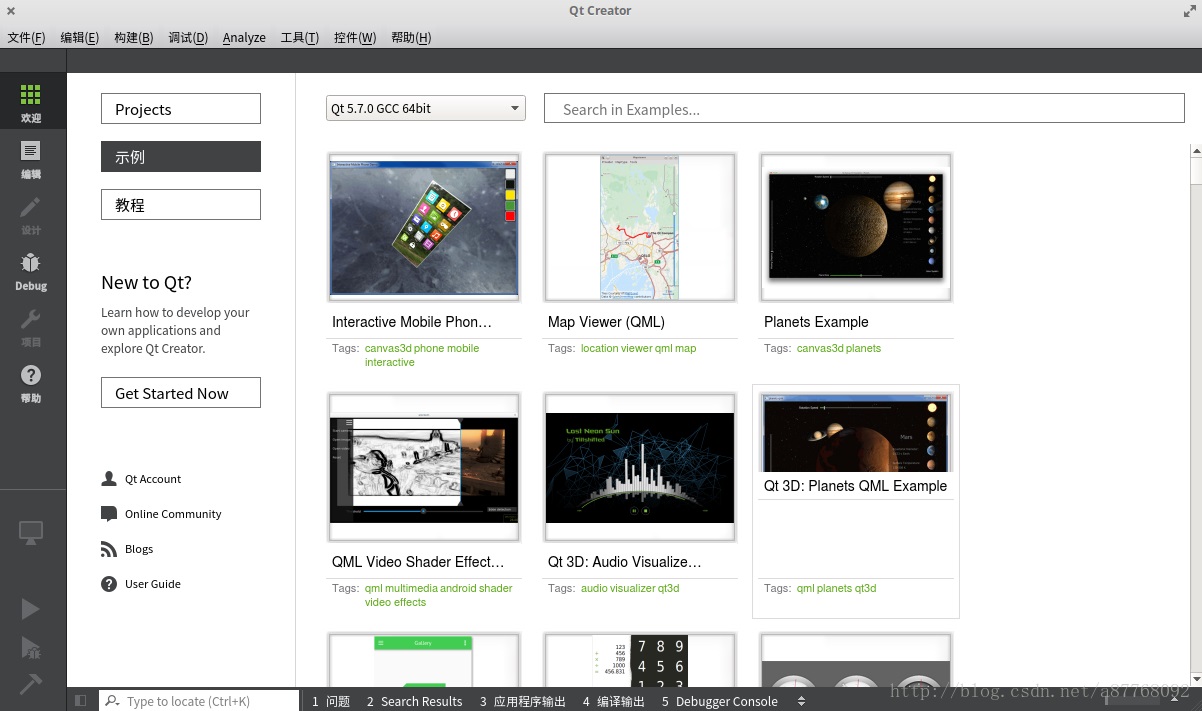1202x711 pixels.
Task: Open the 4 编译输出 pane
Action: tap(613, 701)
